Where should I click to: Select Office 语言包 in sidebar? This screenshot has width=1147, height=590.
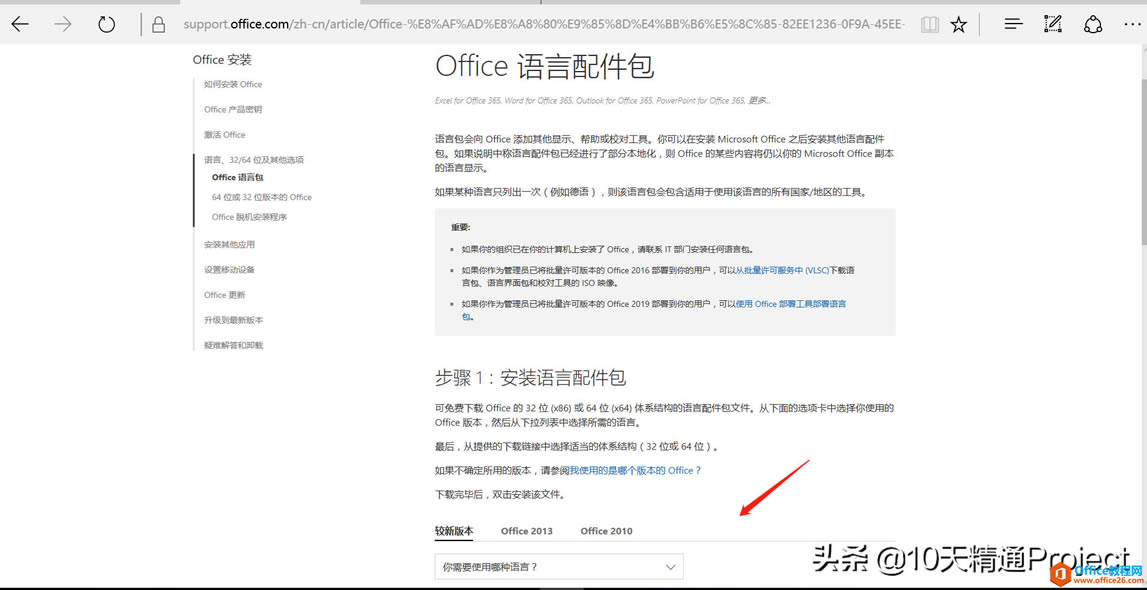(x=237, y=177)
